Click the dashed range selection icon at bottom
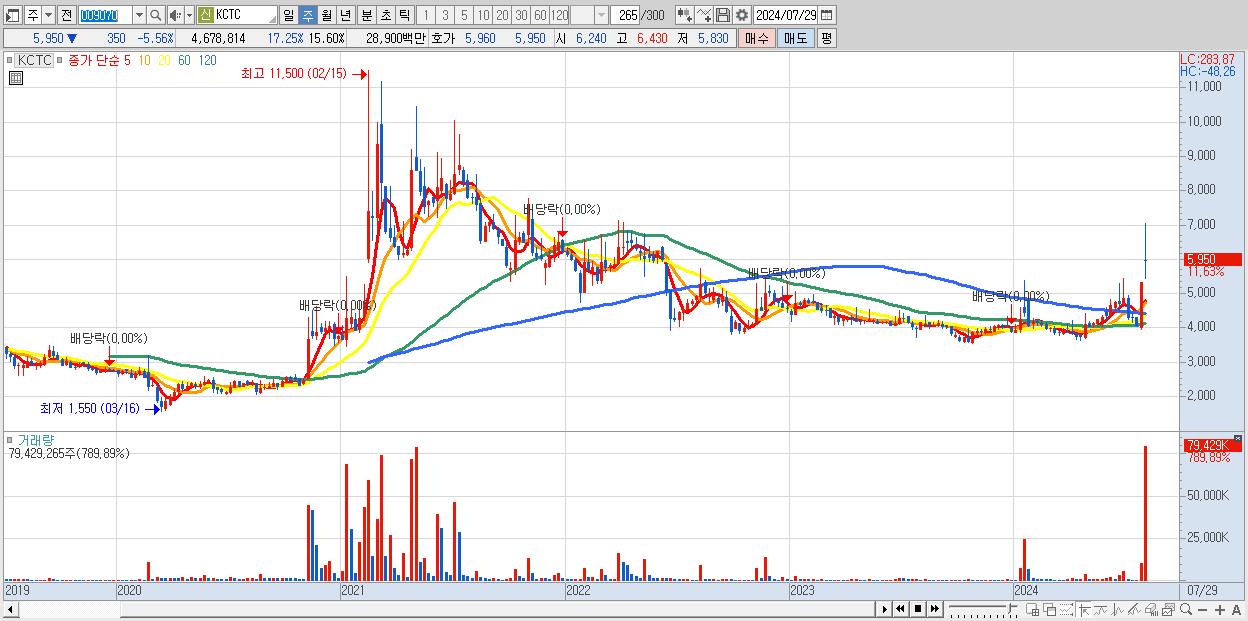Screen dimensions: 1248x621 click(x=1066, y=610)
